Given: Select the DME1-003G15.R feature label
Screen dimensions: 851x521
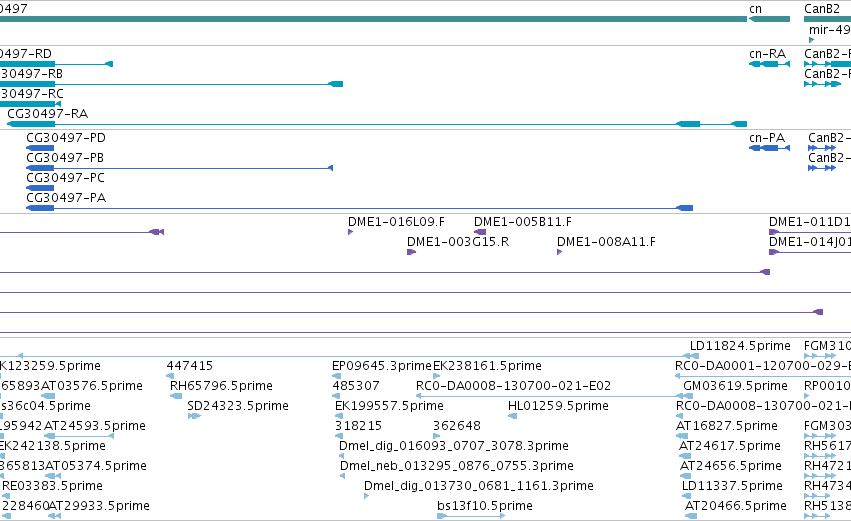Looking at the screenshot, I should pyautogui.click(x=458, y=242).
